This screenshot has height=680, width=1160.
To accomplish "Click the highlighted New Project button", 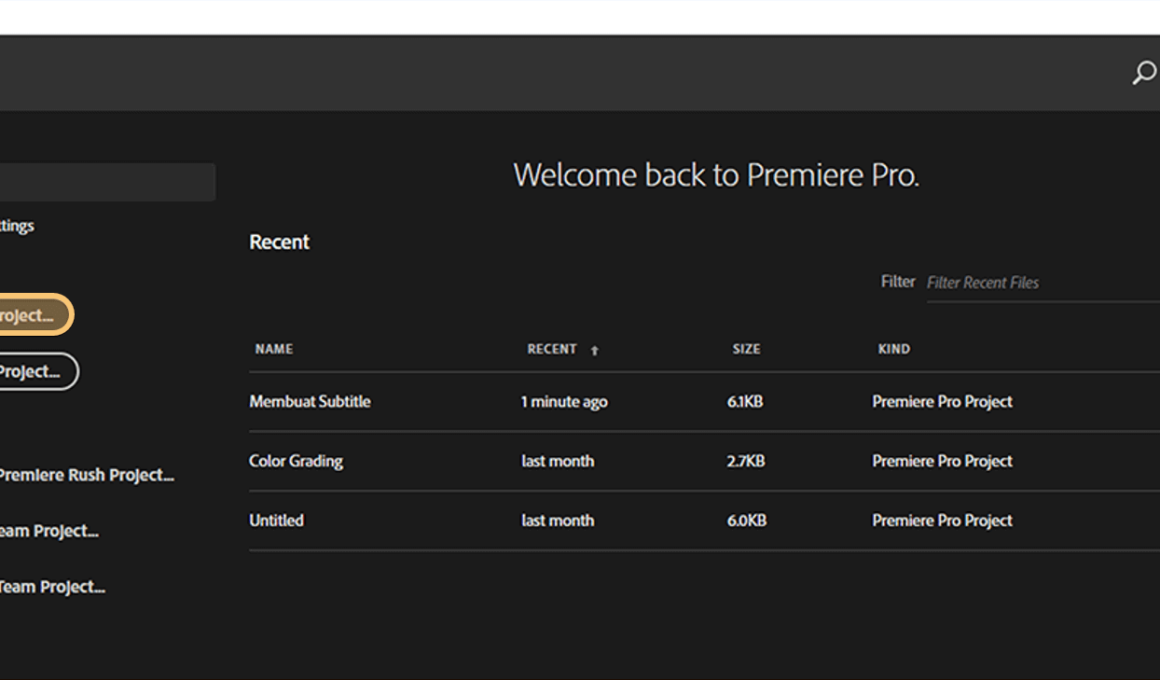I will tap(35, 314).
